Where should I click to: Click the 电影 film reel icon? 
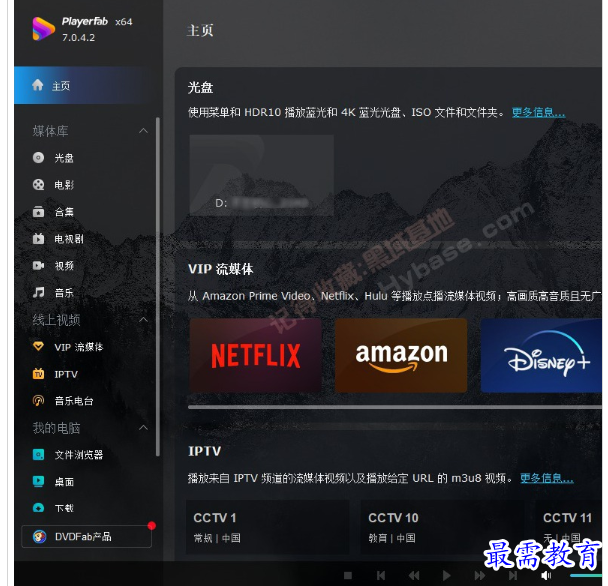[38, 185]
